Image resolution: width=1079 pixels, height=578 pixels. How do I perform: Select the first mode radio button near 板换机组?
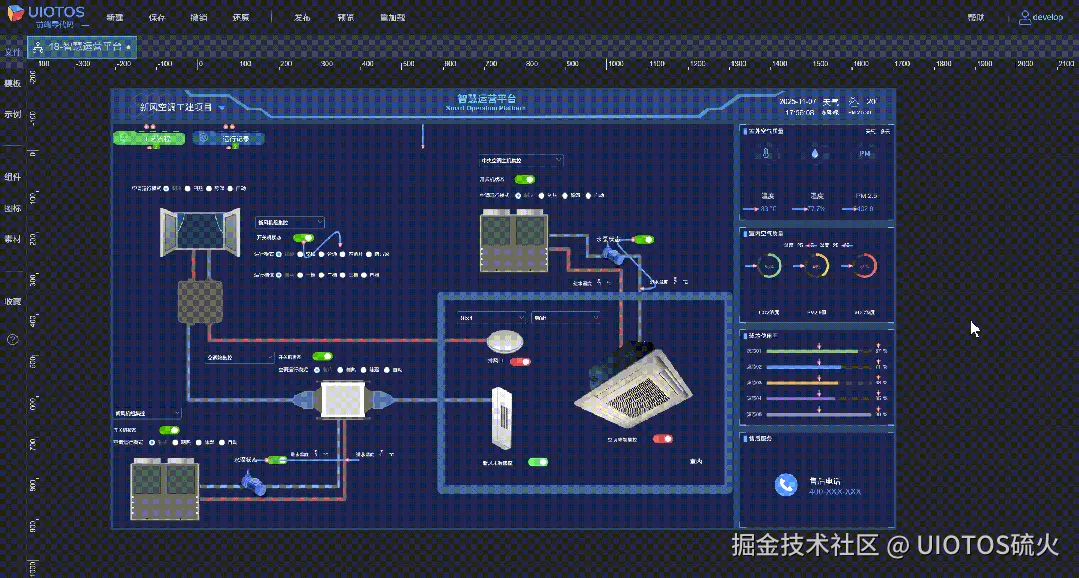278,253
